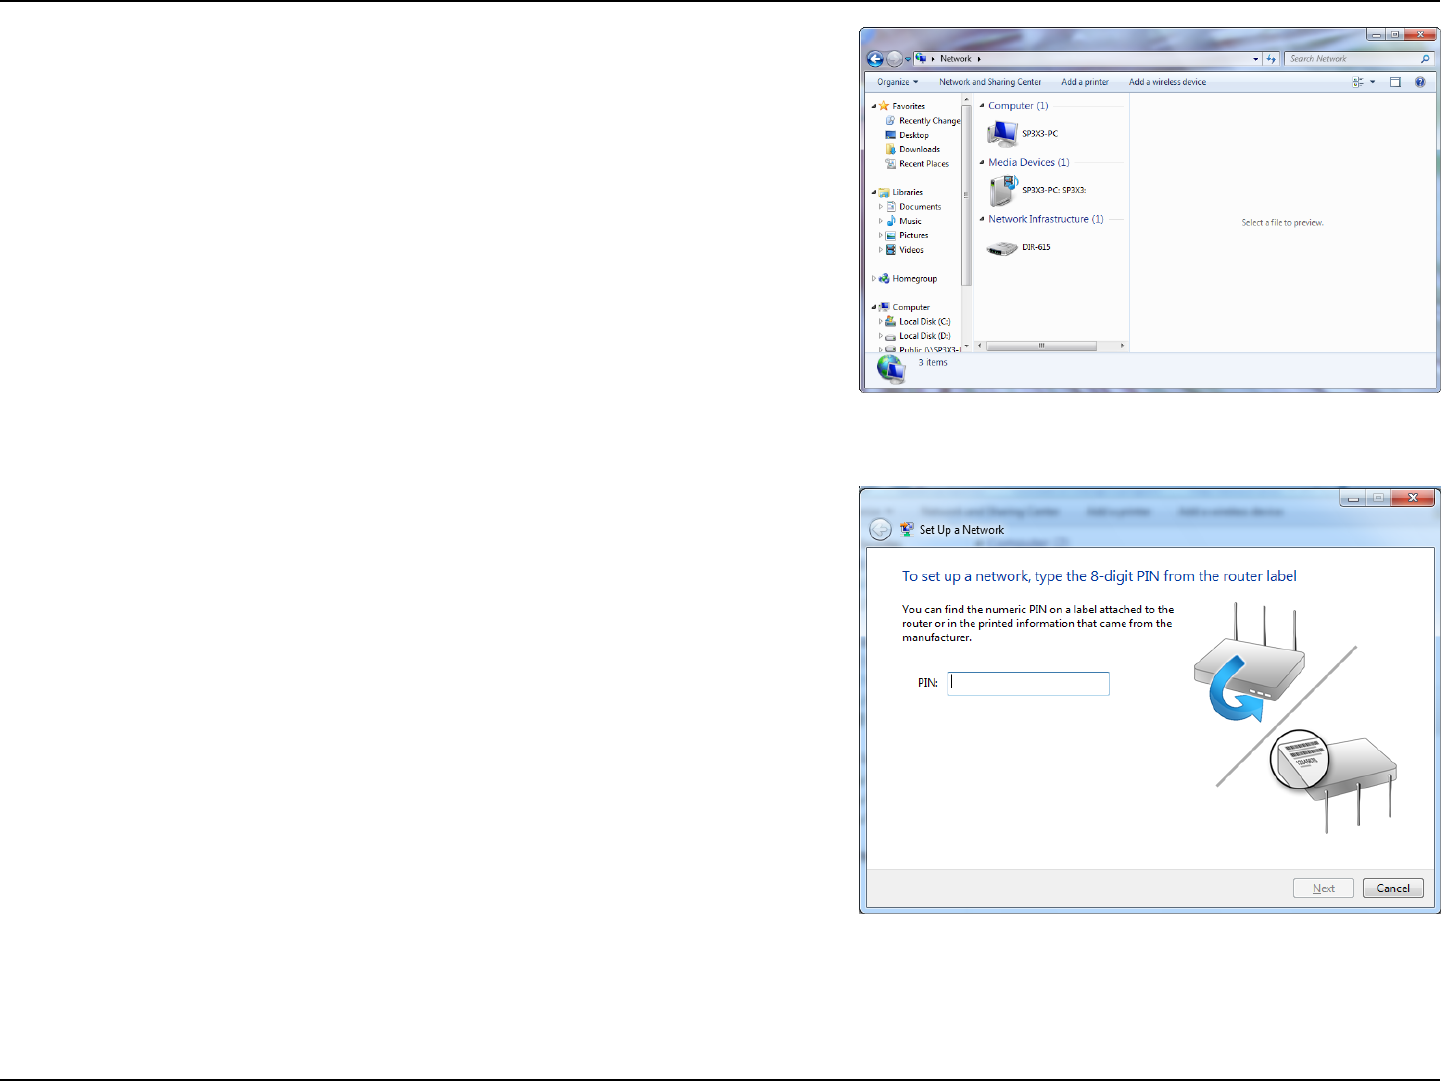Click the PIN input field
The image size is (1441, 1081).
(x=1028, y=683)
